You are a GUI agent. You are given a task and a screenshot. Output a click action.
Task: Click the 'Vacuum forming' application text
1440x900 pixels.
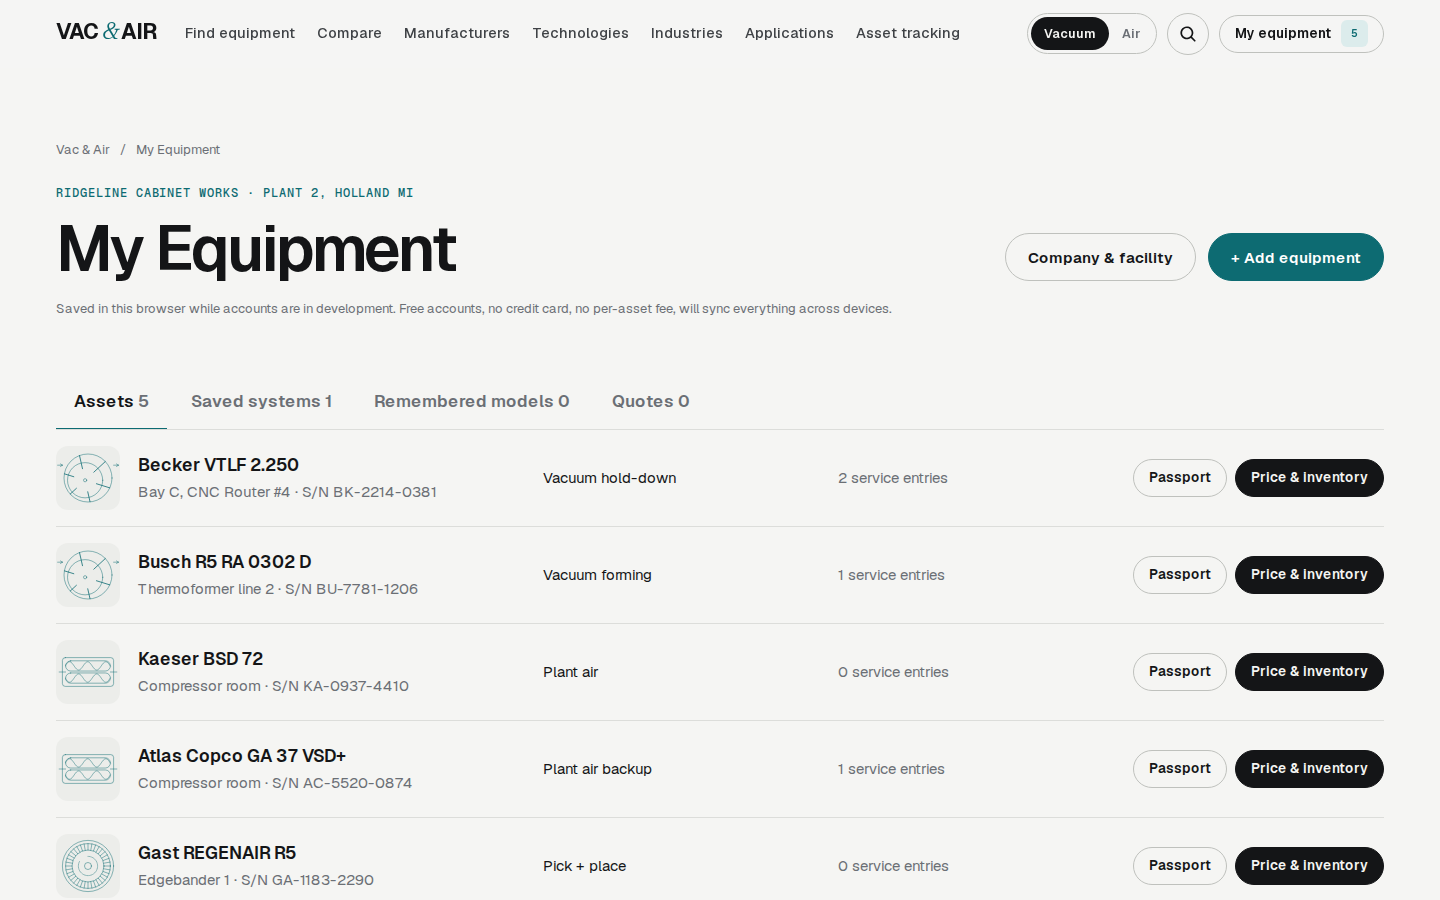click(x=597, y=575)
